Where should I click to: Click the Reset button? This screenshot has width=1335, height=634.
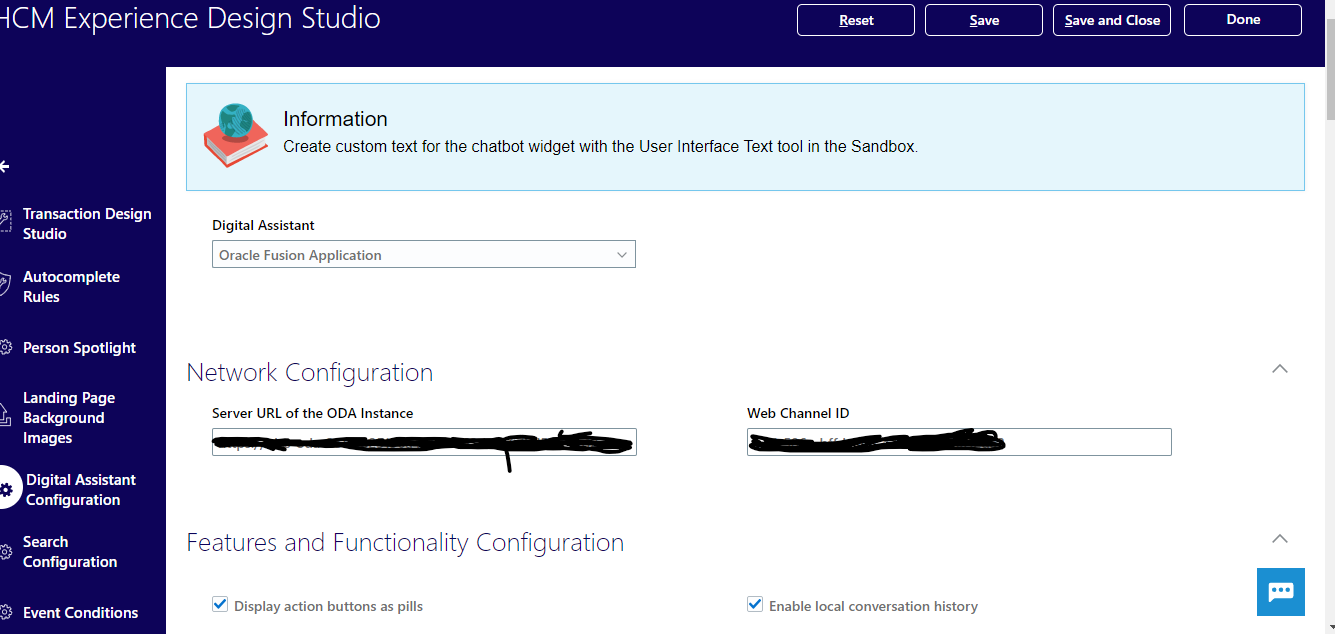tap(856, 20)
